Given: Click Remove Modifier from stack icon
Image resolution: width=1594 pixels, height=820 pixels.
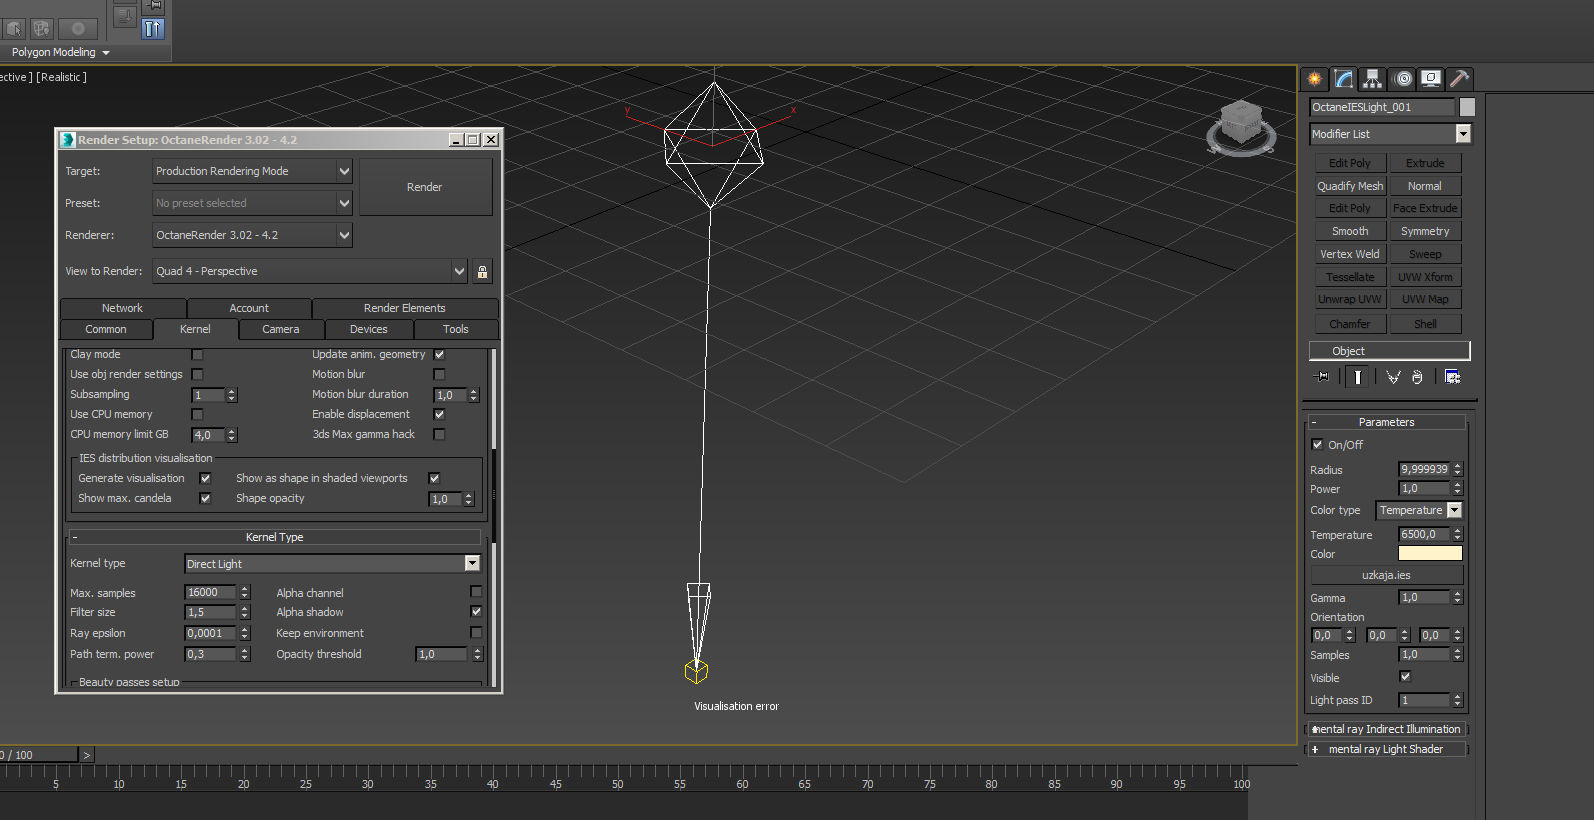Looking at the screenshot, I should click(x=1417, y=377).
